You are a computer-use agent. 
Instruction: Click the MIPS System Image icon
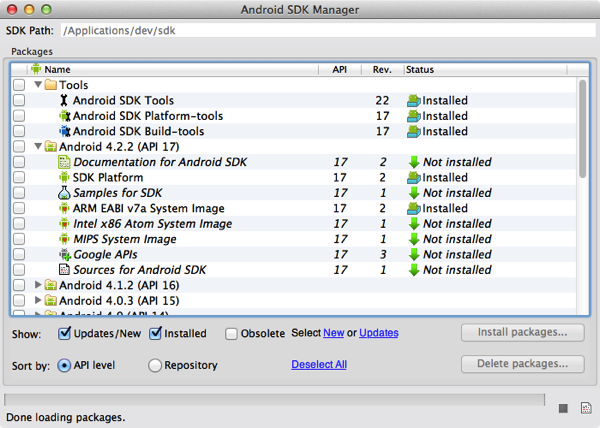[x=64, y=239]
